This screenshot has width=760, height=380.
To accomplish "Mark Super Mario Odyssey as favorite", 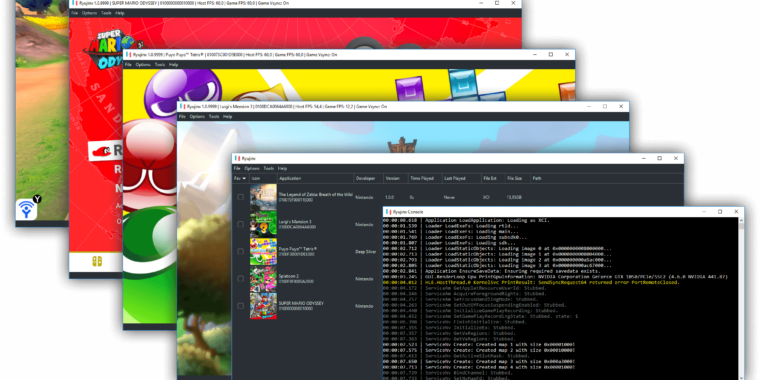I will pos(240,306).
